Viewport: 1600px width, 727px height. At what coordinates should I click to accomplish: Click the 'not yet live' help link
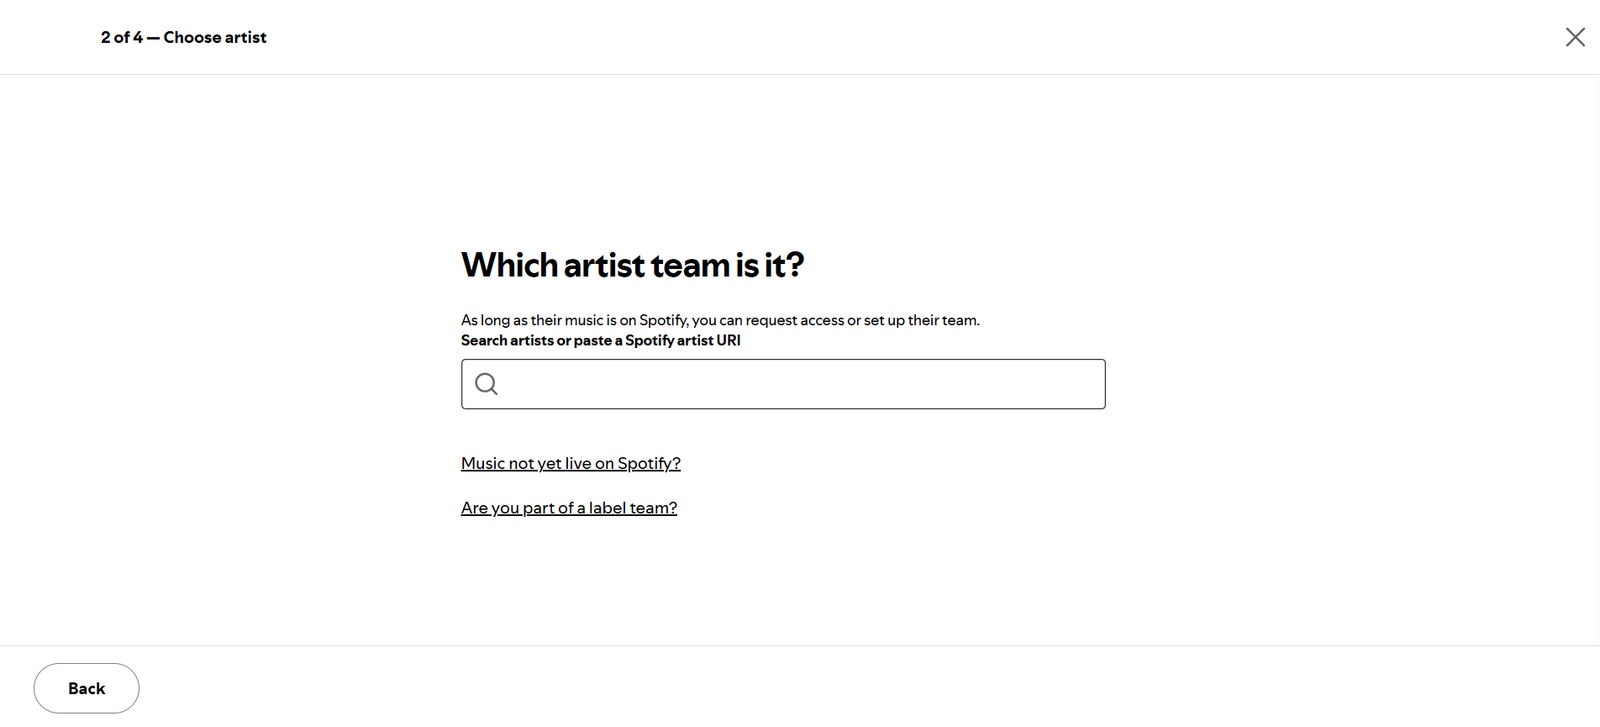click(571, 463)
